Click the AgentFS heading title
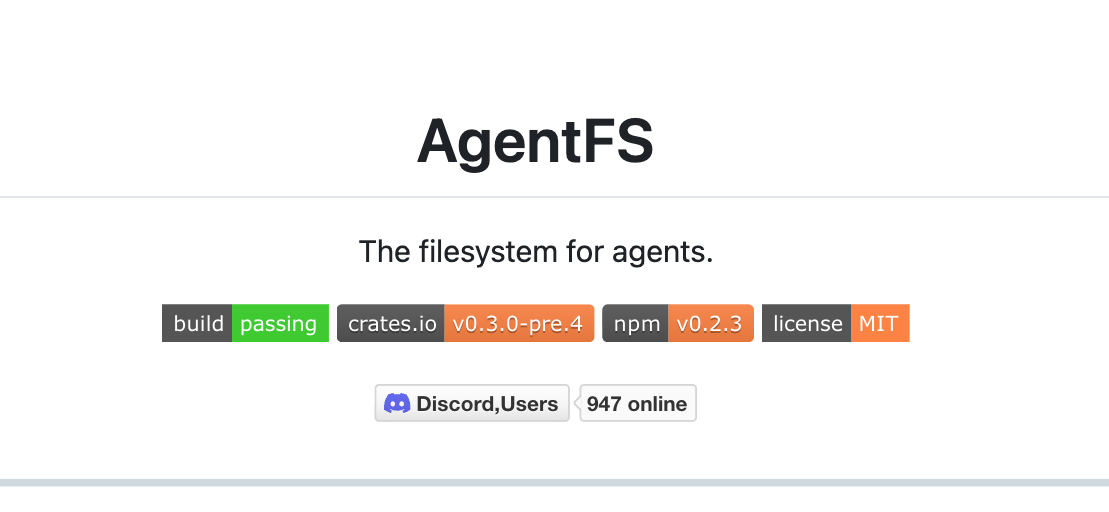The image size is (1109, 512). coord(535,141)
